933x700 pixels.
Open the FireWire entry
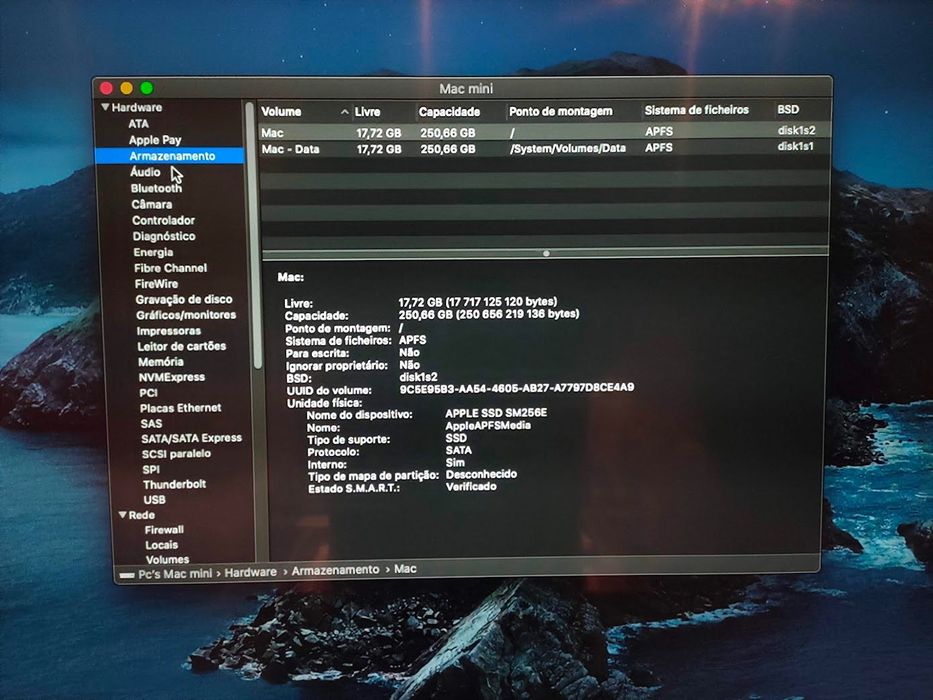pyautogui.click(x=156, y=284)
